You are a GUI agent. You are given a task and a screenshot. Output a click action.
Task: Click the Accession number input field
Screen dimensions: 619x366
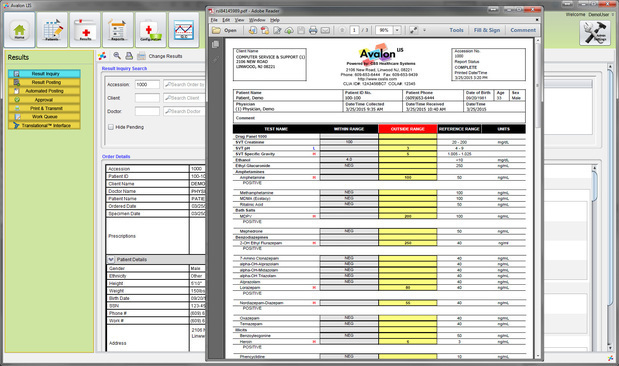click(147, 84)
